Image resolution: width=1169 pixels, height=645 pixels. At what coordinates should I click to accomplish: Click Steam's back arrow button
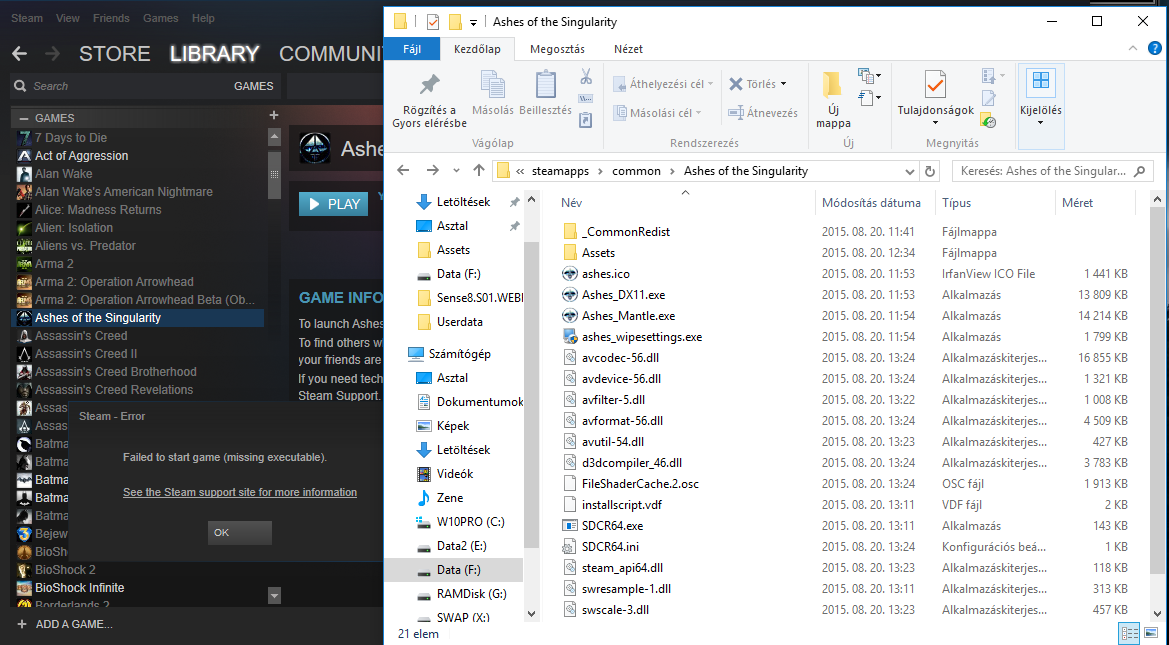(x=19, y=54)
